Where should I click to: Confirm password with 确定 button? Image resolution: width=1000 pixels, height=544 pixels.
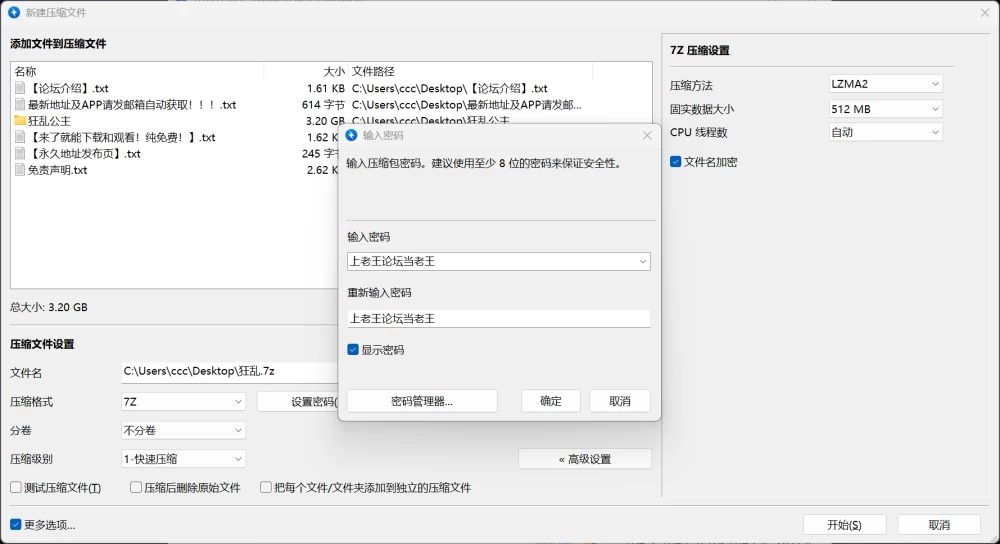click(550, 401)
